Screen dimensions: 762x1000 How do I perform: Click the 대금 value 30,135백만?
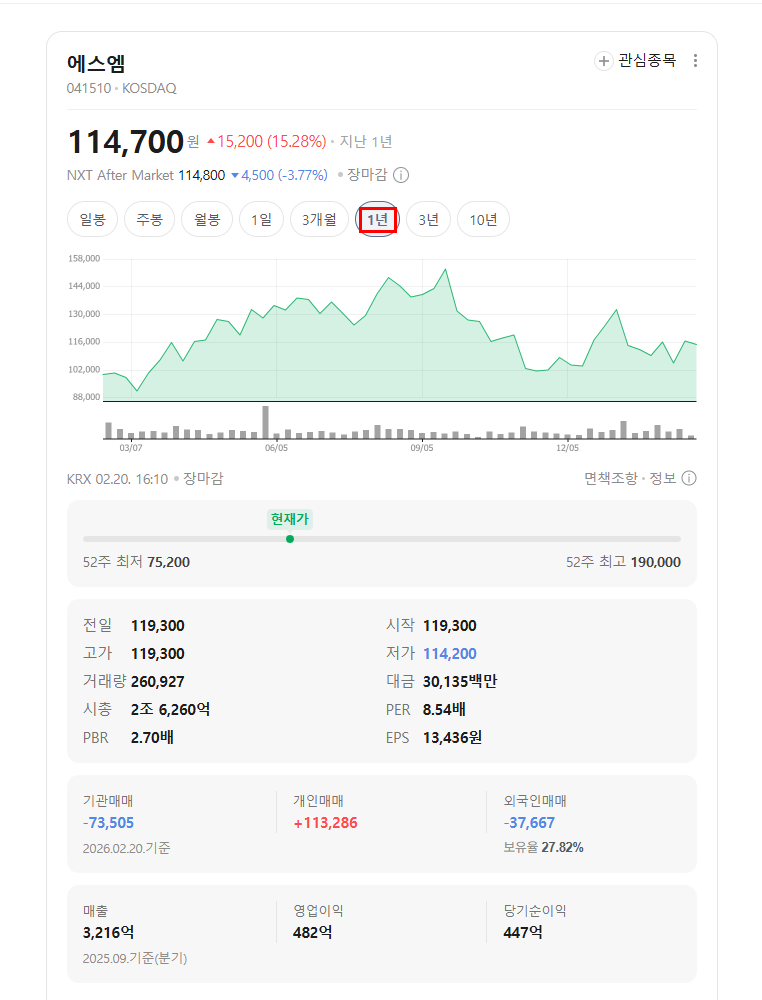460,682
